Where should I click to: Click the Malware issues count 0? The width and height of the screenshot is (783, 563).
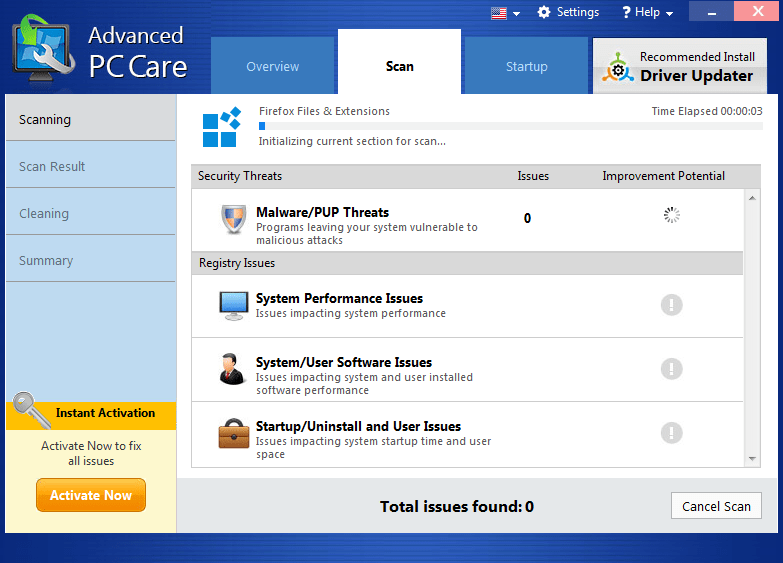(x=527, y=218)
